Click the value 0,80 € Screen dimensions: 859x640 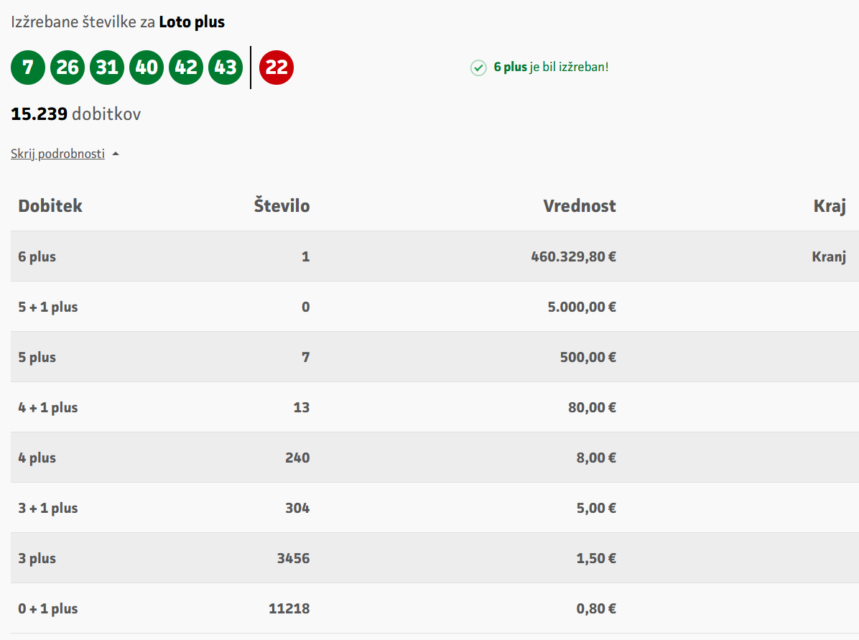click(x=596, y=609)
